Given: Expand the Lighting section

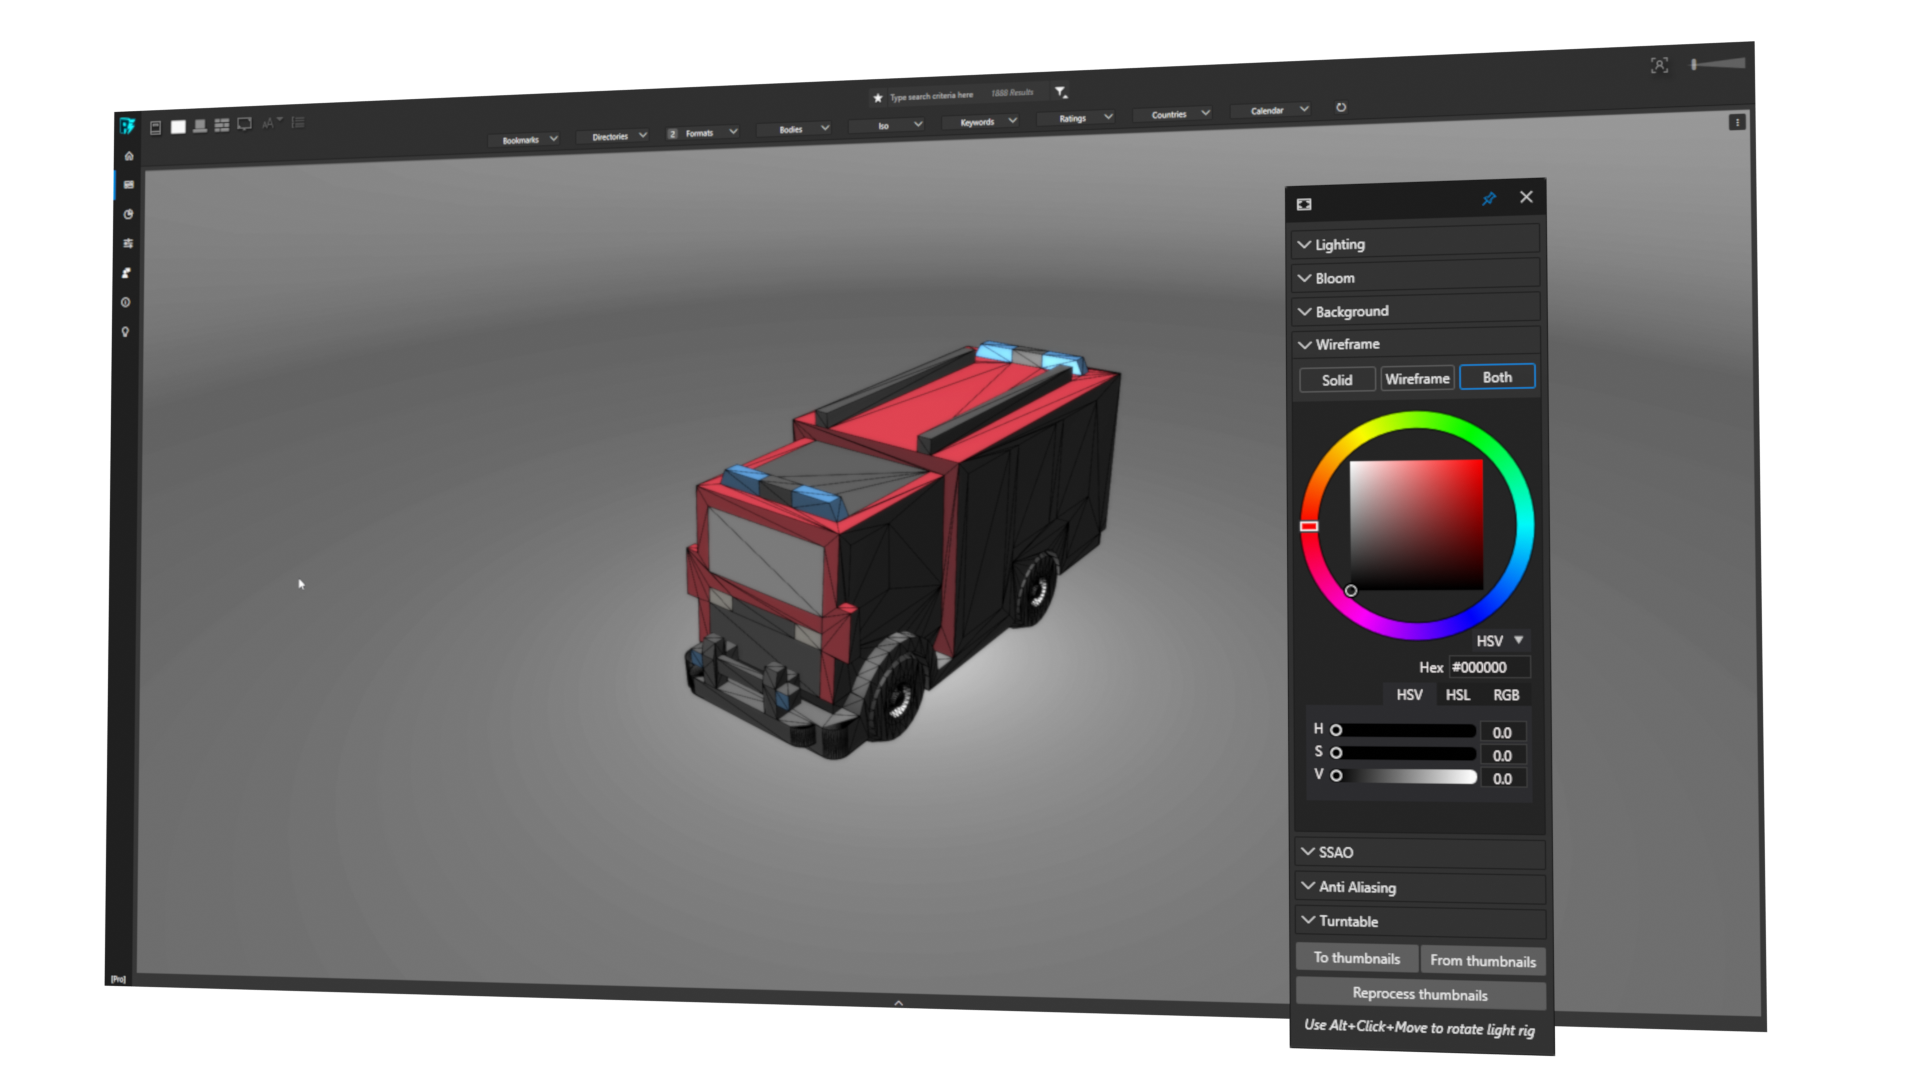Looking at the screenshot, I should (x=1340, y=244).
